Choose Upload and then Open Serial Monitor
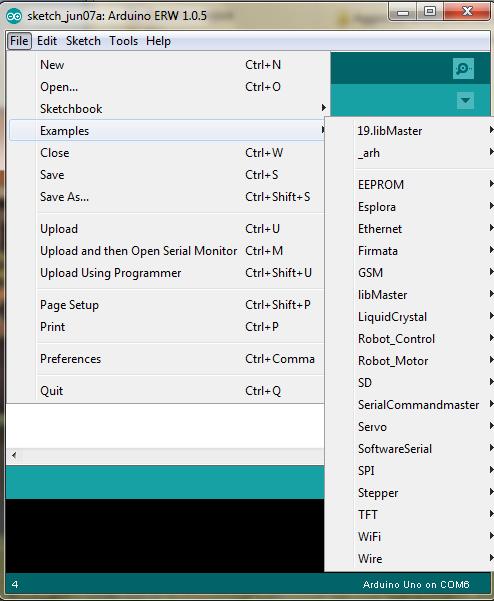The image size is (494, 601). (167, 251)
